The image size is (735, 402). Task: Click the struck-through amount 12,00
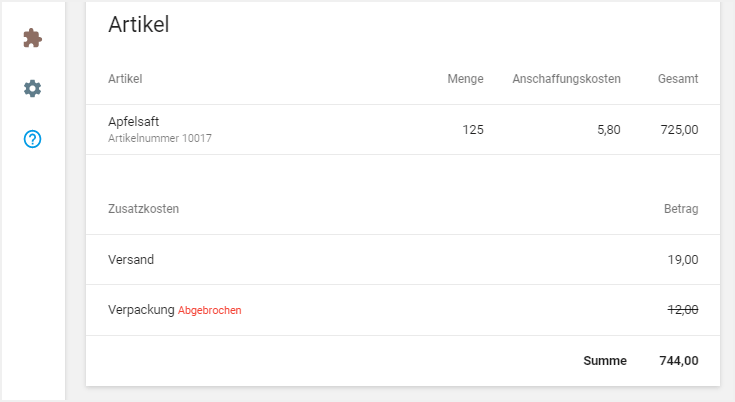(x=683, y=310)
